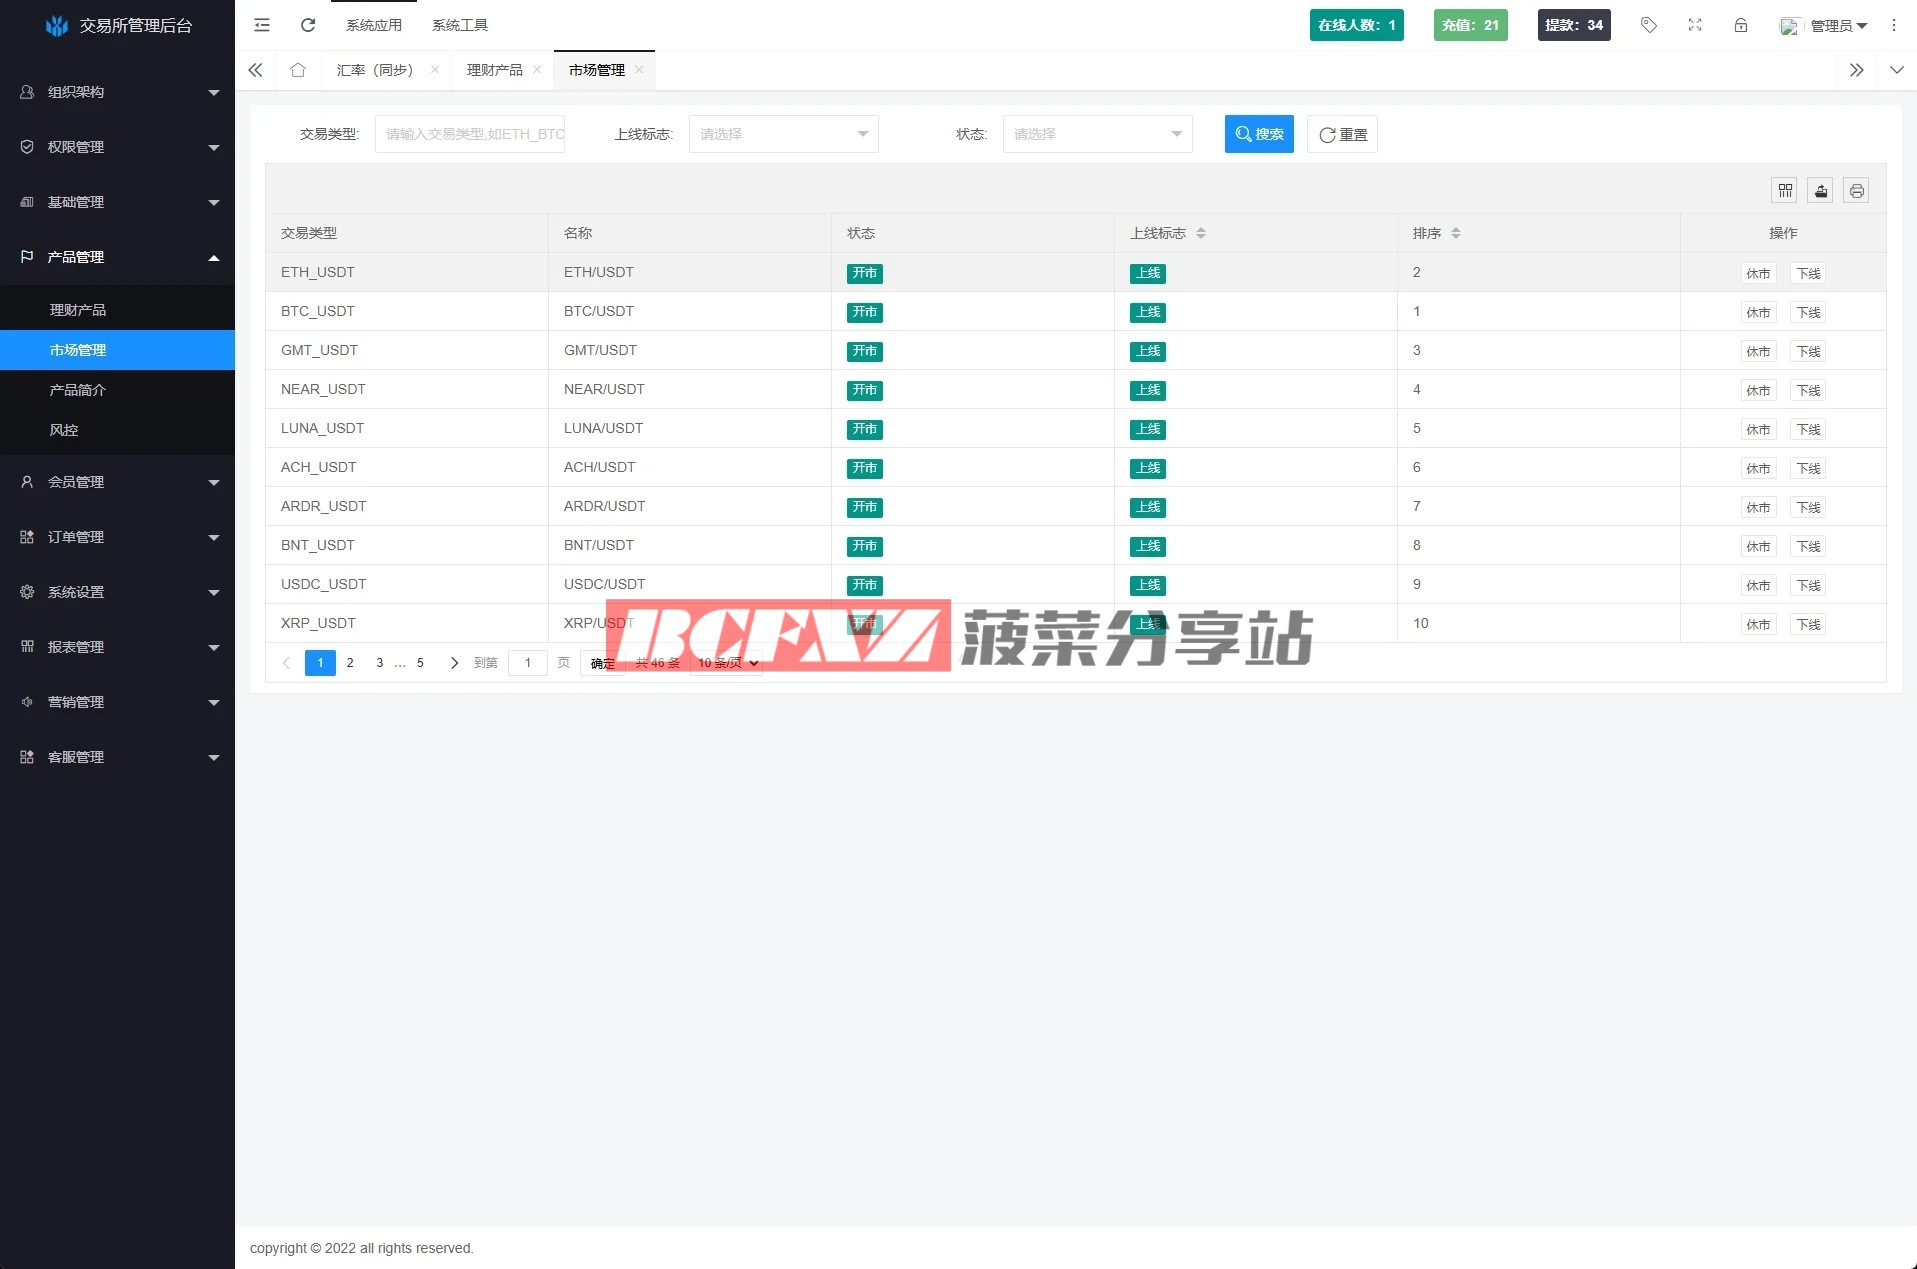This screenshot has width=1917, height=1269.
Task: Click the export icon above table
Action: click(1821, 191)
